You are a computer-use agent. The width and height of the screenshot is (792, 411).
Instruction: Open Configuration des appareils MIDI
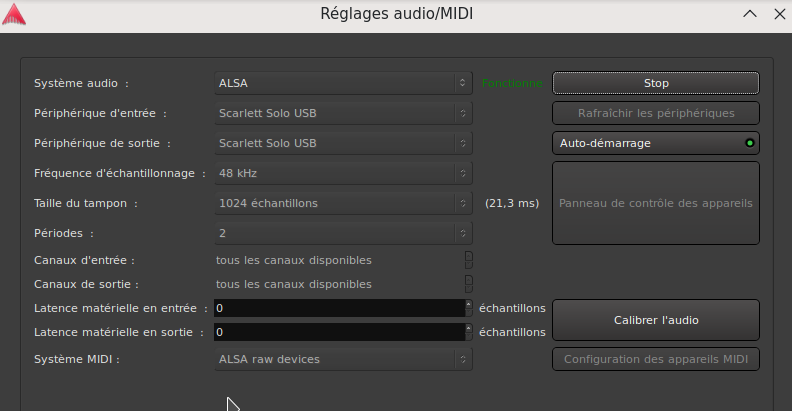point(656,359)
